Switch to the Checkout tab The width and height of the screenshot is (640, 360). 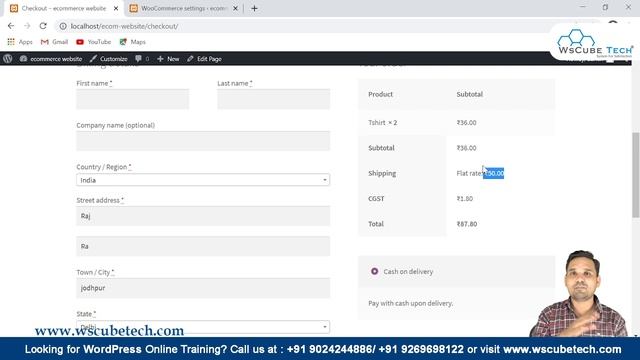point(63,8)
